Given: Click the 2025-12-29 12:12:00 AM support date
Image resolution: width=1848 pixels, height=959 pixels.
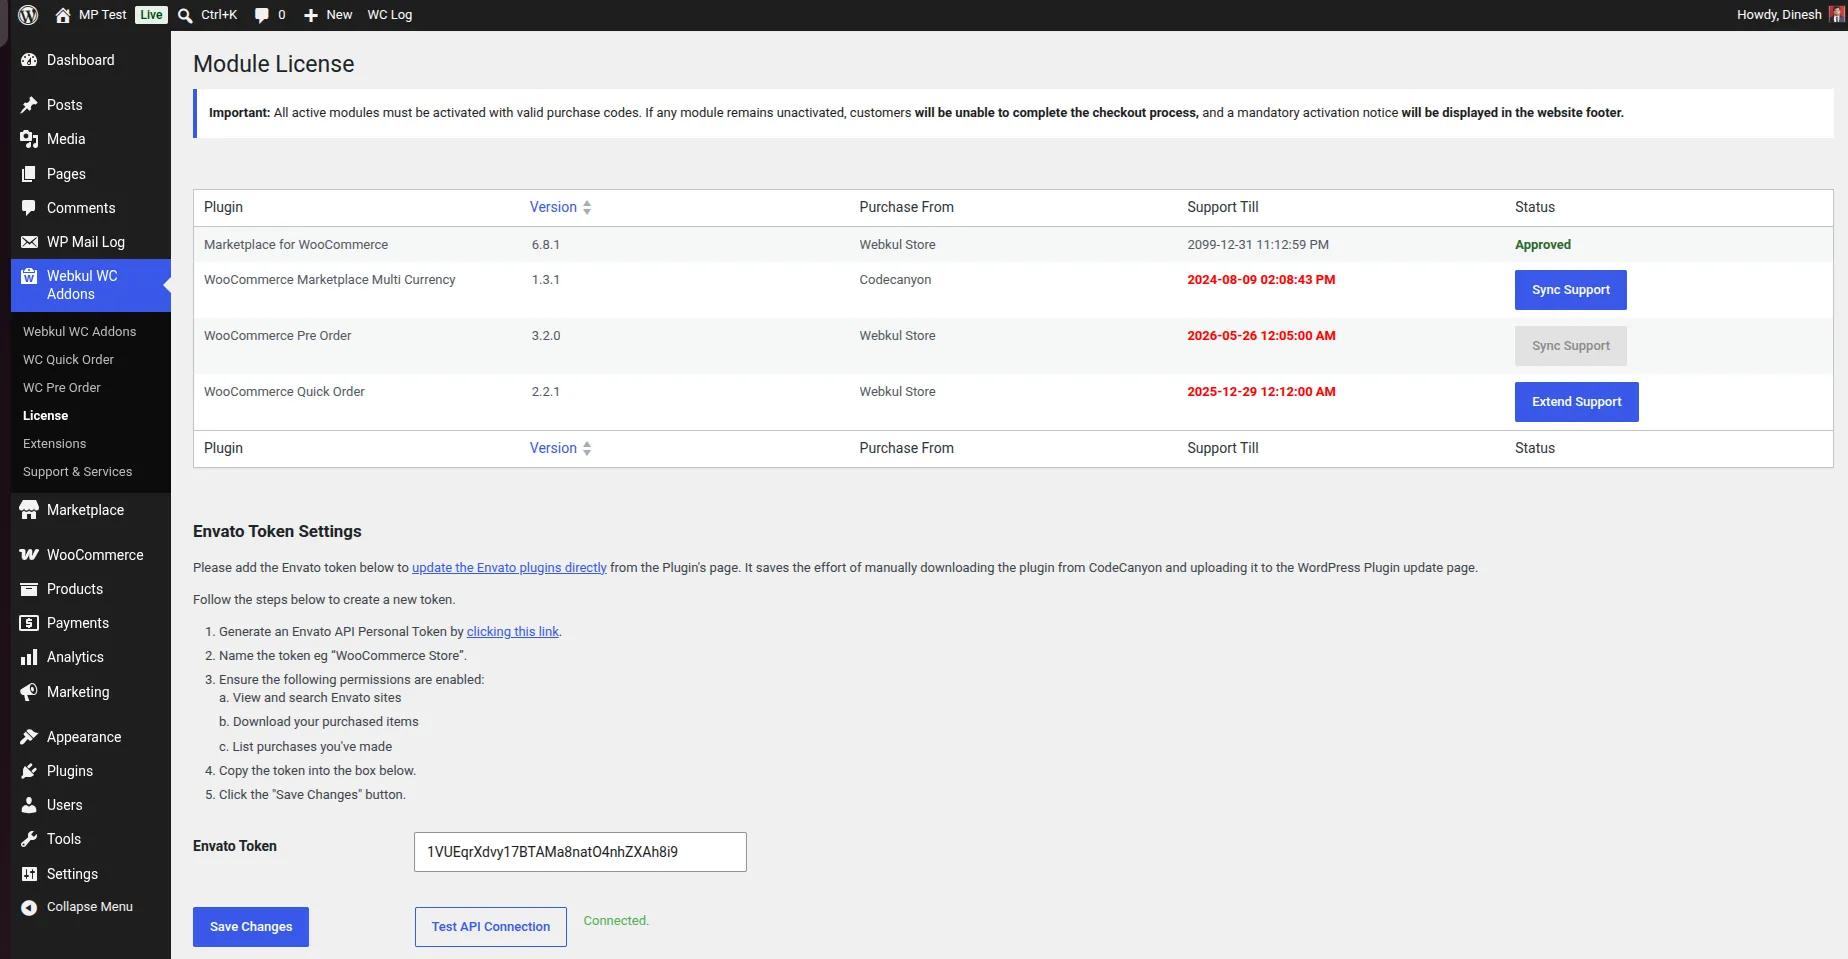Looking at the screenshot, I should point(1261,392).
